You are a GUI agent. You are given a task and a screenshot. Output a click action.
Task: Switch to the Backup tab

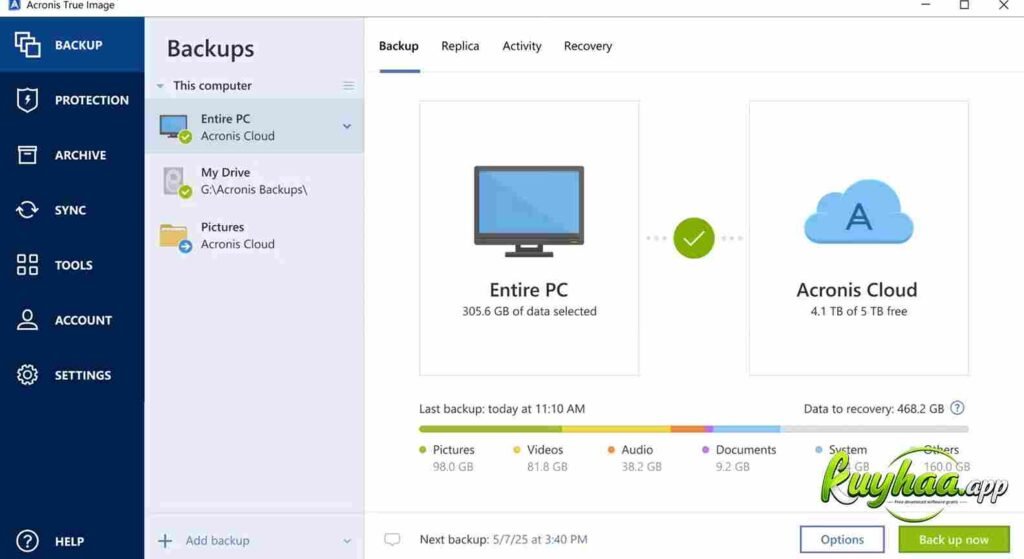(x=398, y=46)
